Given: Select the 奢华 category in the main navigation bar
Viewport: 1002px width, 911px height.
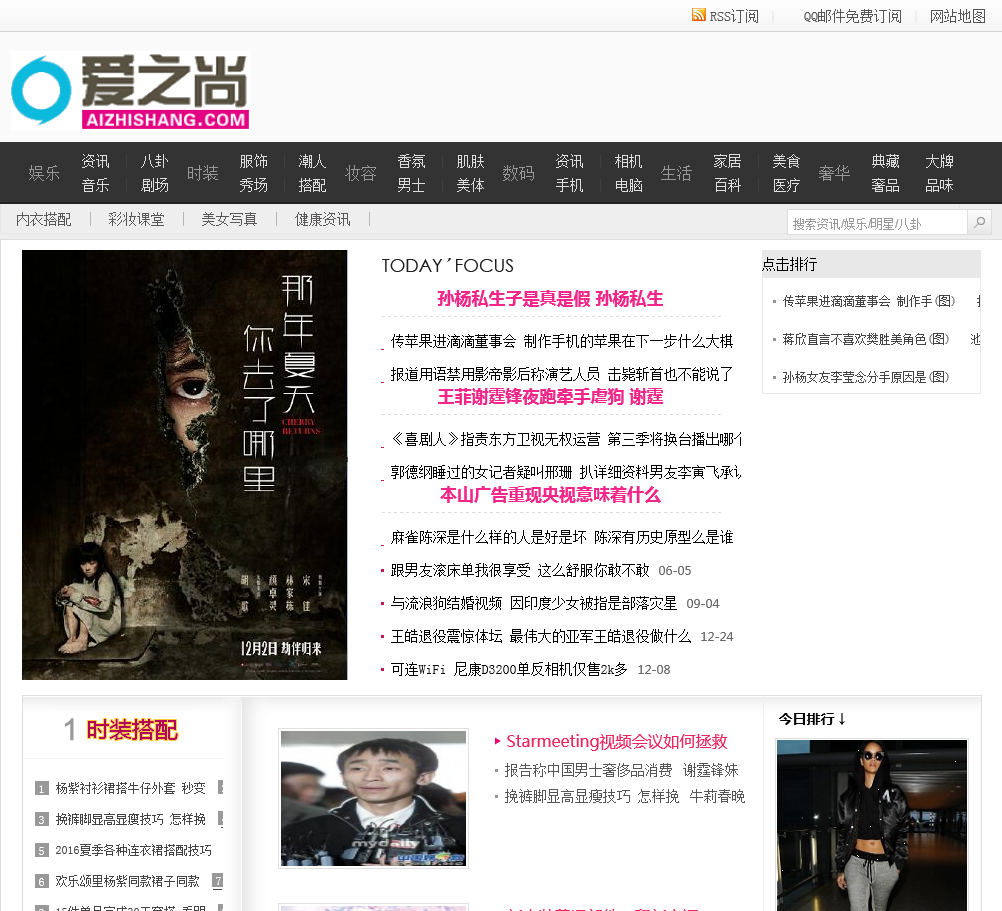Looking at the screenshot, I should tap(834, 173).
